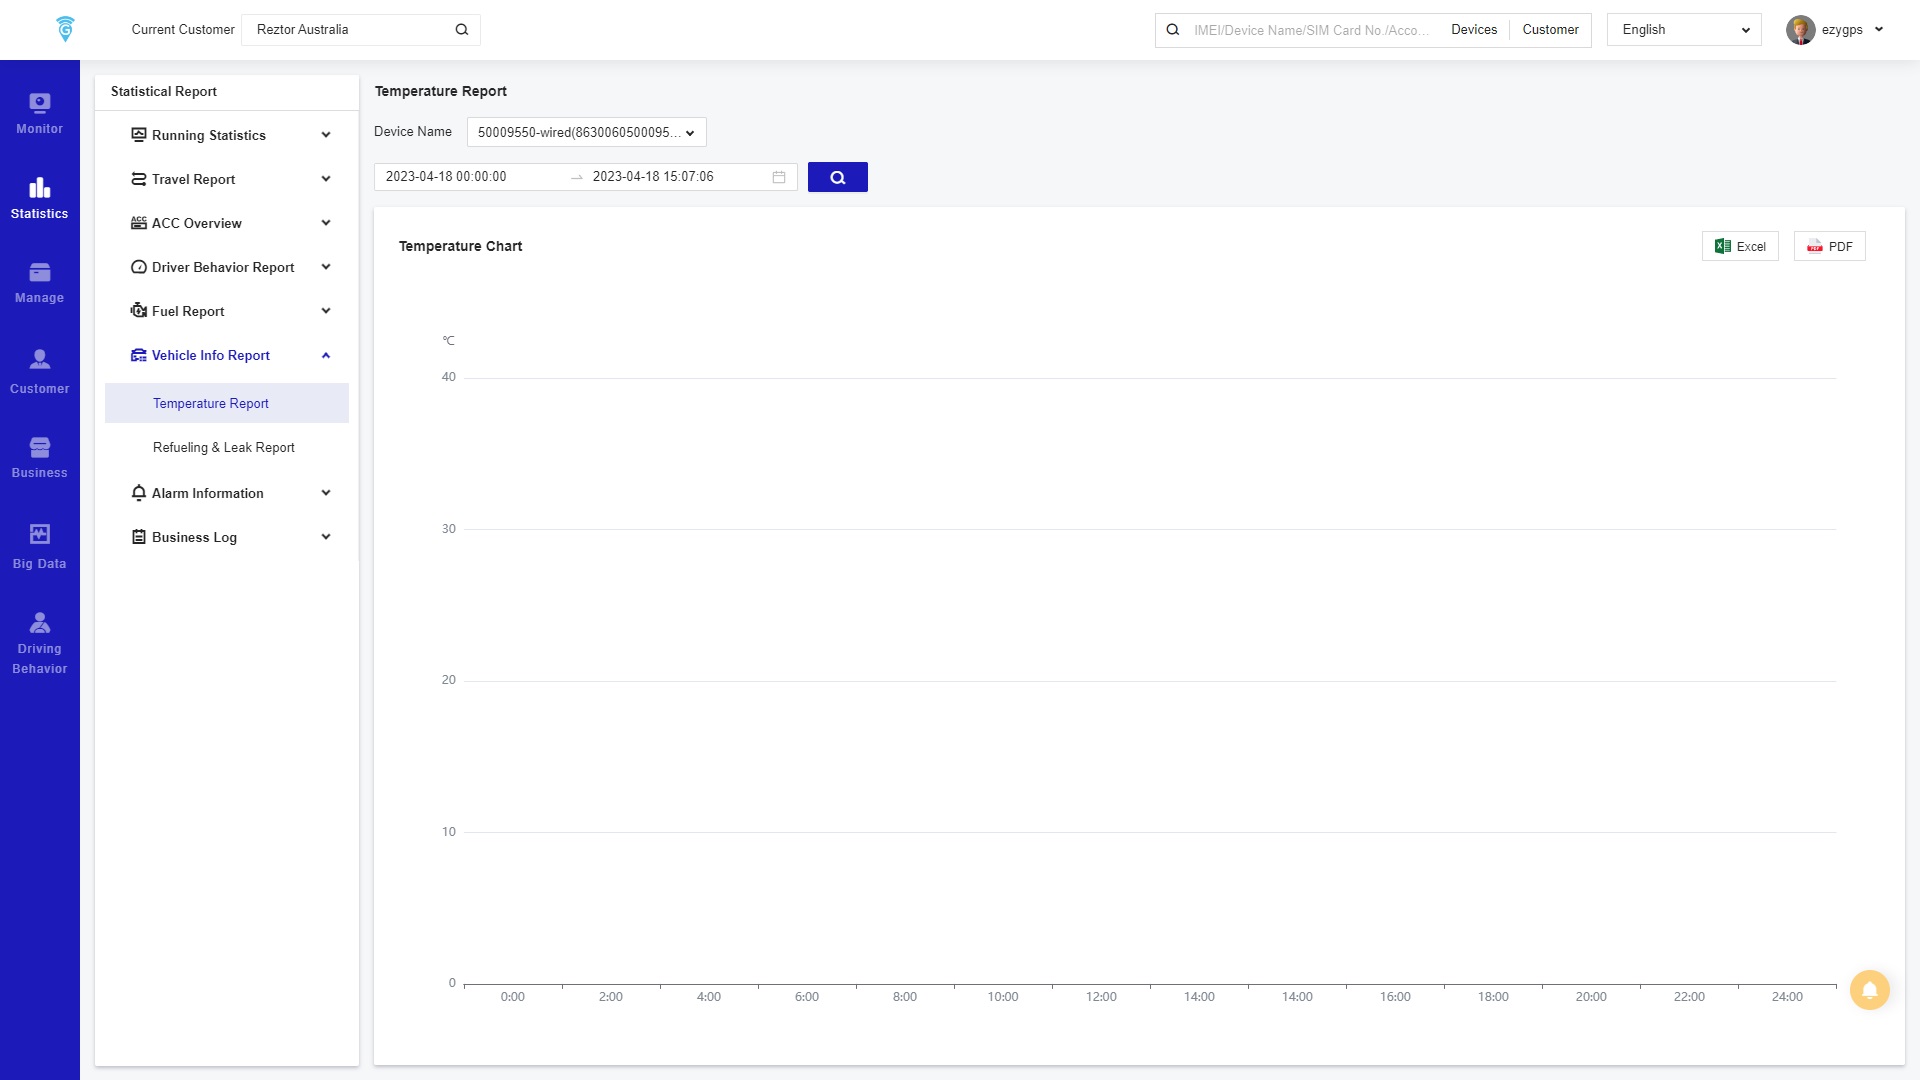Switch search scope to Customer
This screenshot has width=1920, height=1080.
tap(1550, 30)
